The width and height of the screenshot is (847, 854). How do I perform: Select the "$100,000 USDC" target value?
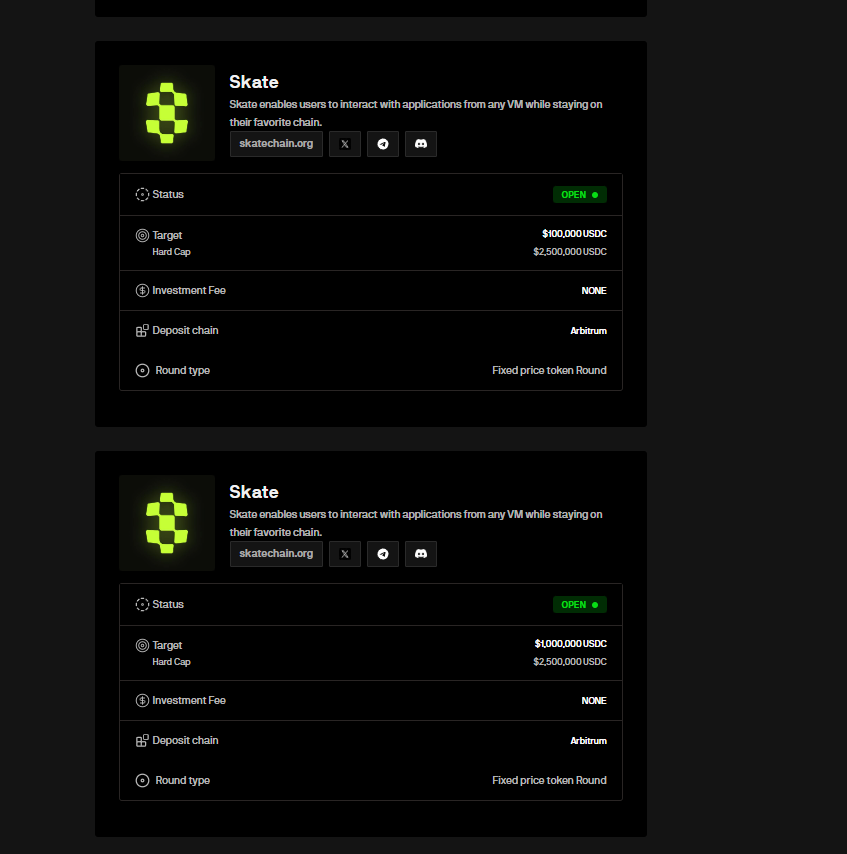[x=574, y=234]
